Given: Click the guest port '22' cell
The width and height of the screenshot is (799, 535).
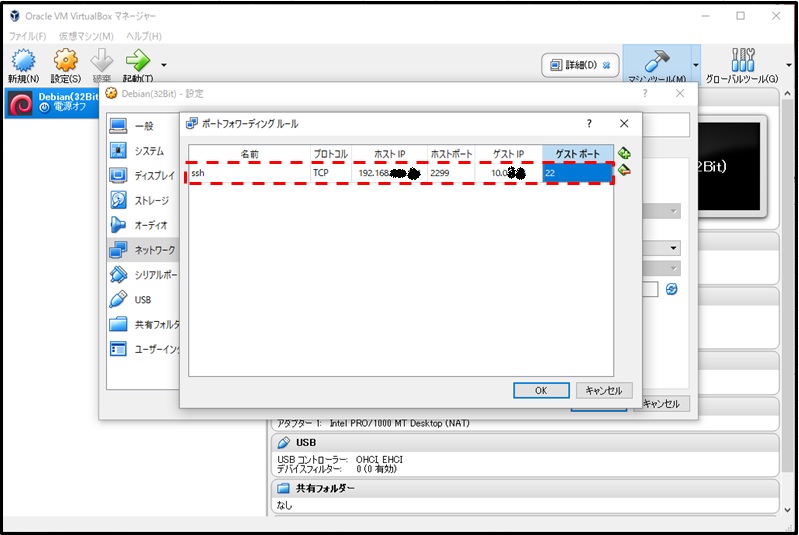Looking at the screenshot, I should pyautogui.click(x=577, y=173).
